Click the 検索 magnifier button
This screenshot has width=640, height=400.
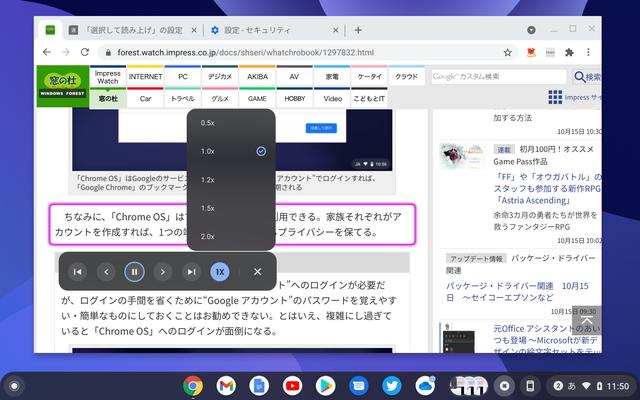pos(587,77)
